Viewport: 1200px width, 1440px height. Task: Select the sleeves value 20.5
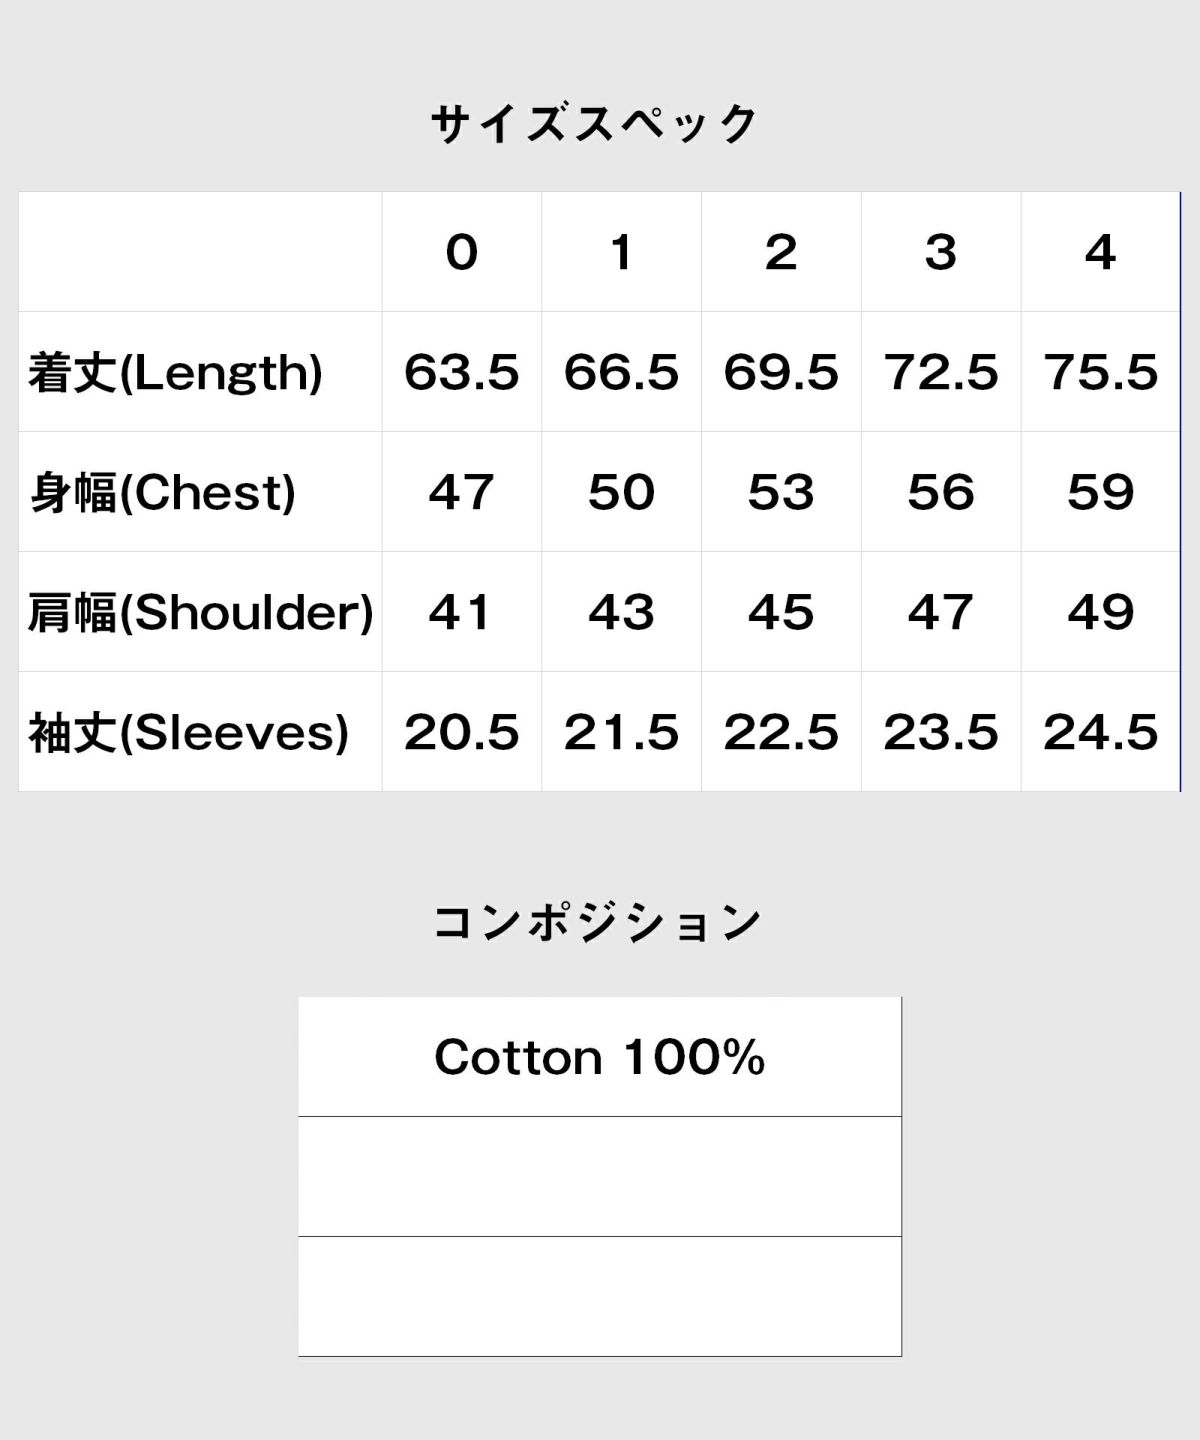coord(462,732)
